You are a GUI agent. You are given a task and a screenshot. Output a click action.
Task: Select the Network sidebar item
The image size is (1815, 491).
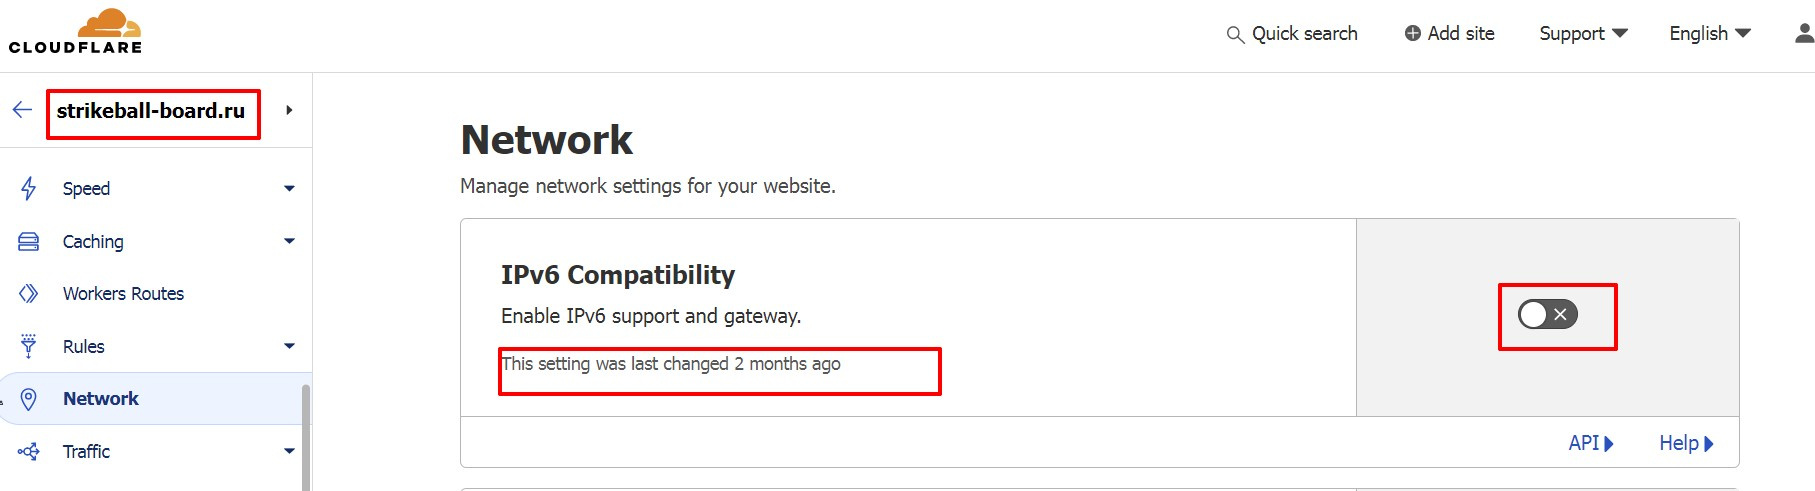[101, 399]
